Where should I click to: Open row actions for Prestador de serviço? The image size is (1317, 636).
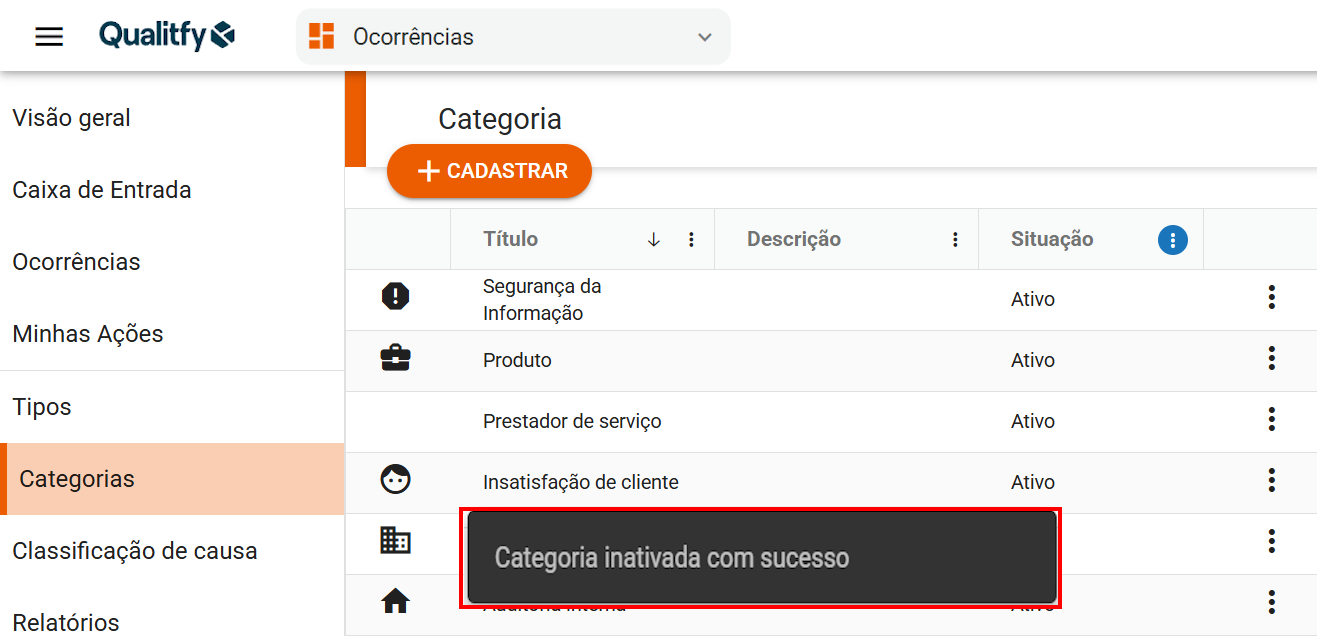coord(1271,419)
